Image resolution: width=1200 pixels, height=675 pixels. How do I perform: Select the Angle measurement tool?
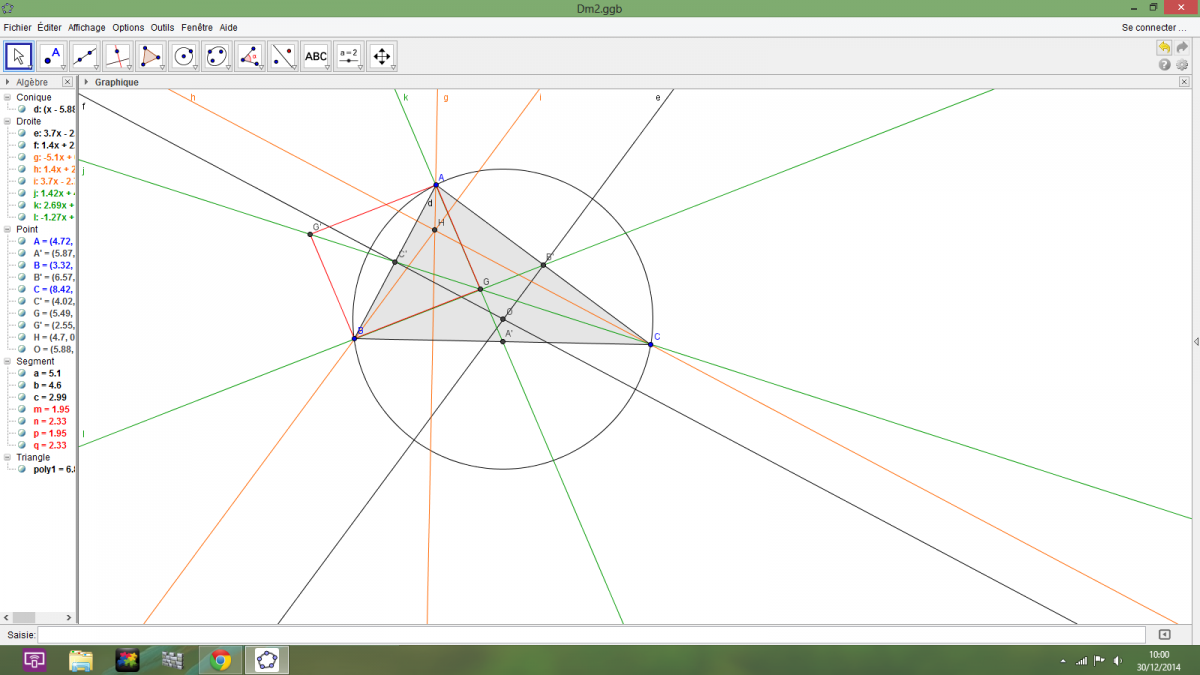pyautogui.click(x=250, y=56)
